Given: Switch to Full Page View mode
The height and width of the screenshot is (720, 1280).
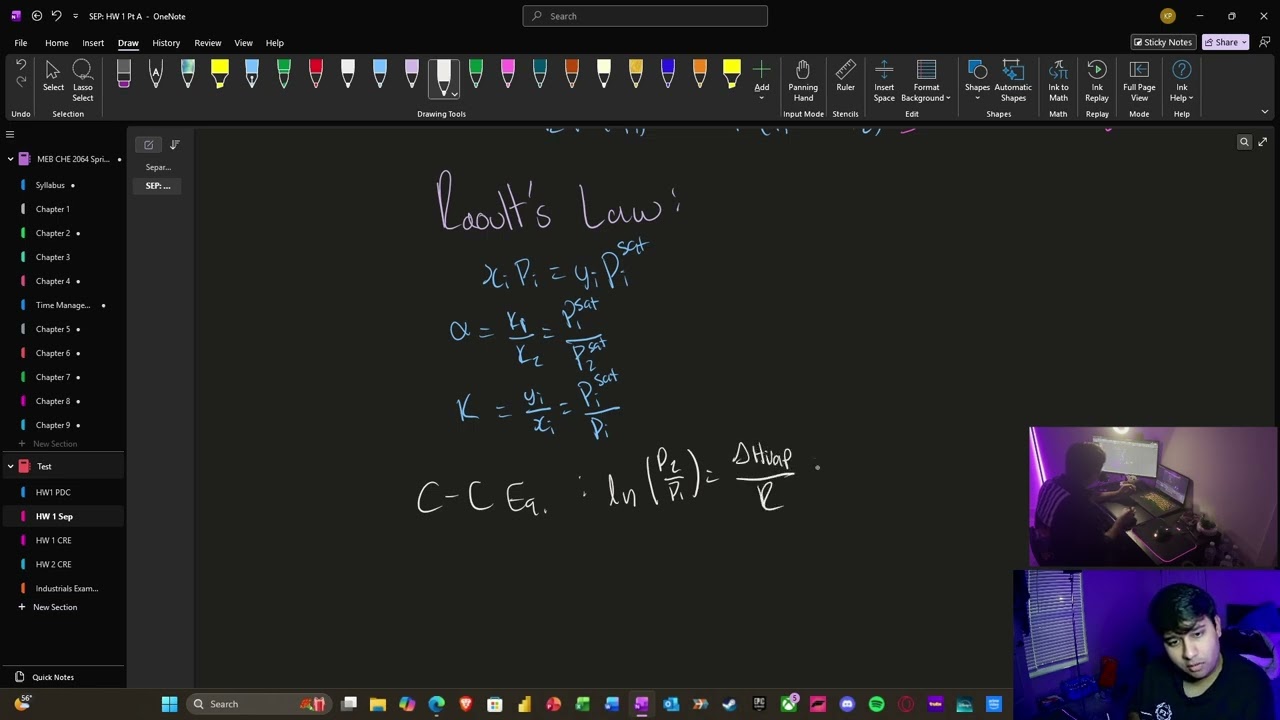Looking at the screenshot, I should 1139,81.
